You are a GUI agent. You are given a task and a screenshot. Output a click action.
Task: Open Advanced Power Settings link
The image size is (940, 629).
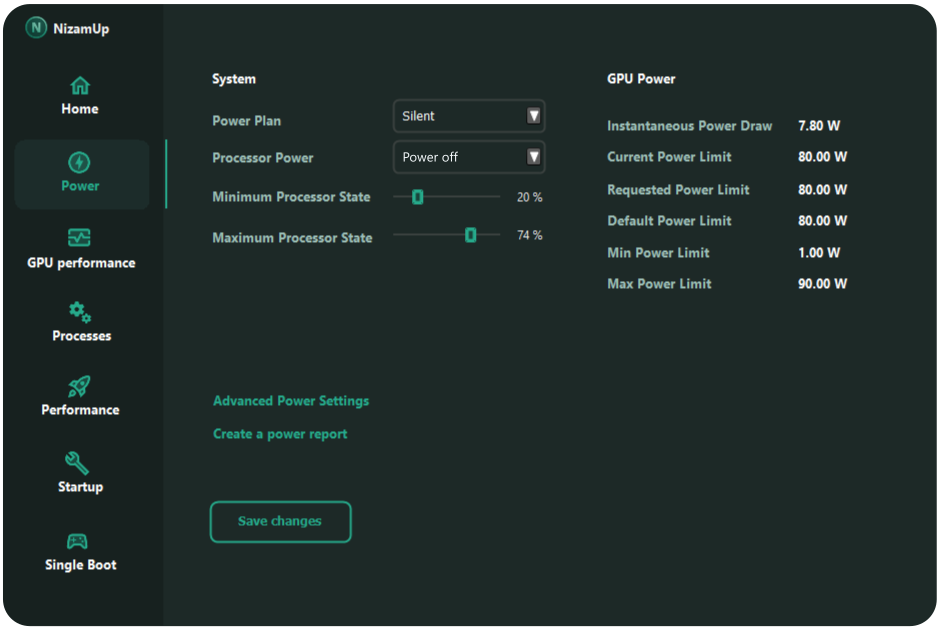[x=291, y=401]
